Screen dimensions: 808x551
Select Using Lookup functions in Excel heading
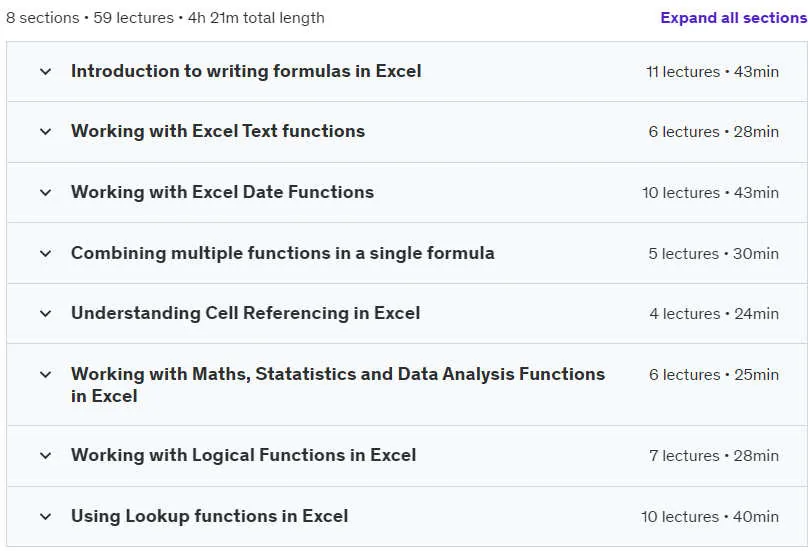[x=210, y=516]
